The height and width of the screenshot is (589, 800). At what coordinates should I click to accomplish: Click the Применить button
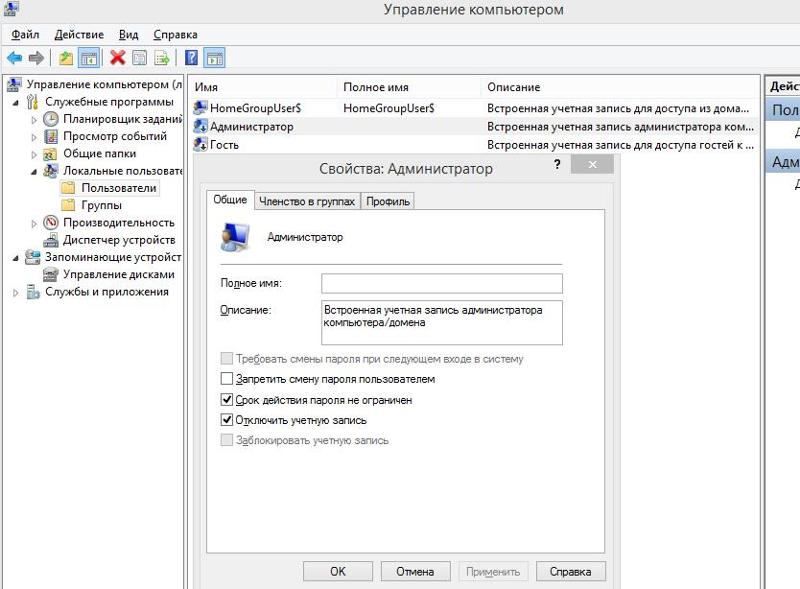pos(493,572)
